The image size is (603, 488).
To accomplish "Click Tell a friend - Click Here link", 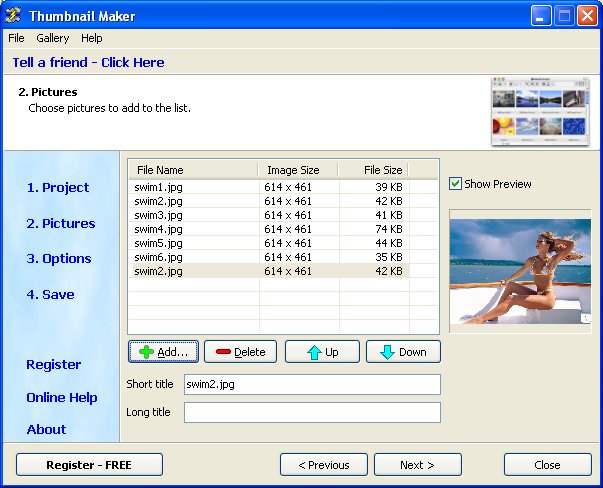I will click(88, 62).
